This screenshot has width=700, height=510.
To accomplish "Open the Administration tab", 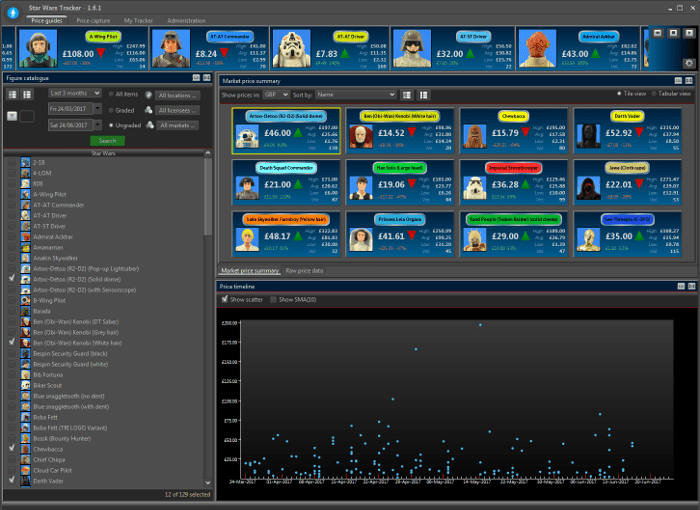I will [186, 21].
